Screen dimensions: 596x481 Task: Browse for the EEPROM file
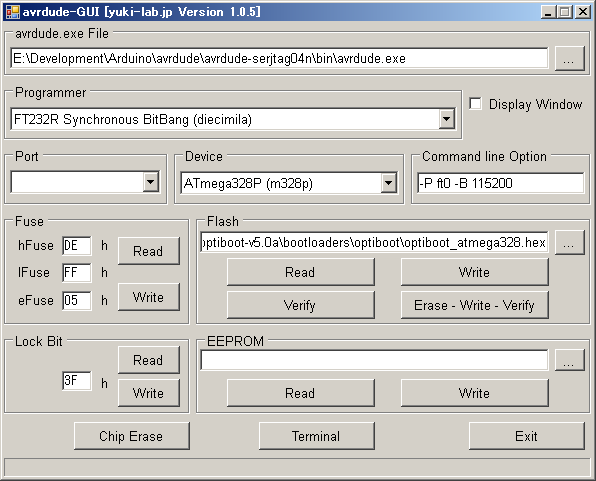569,360
